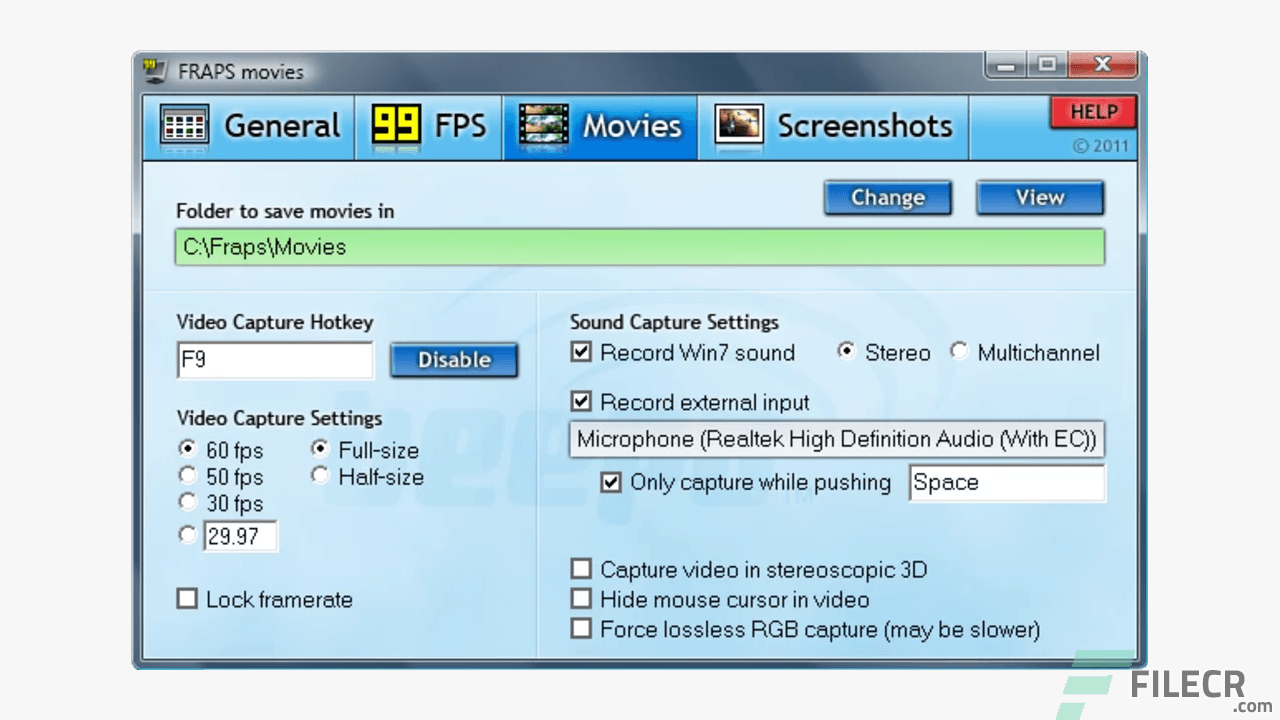Select Multichannel sound recording

pyautogui.click(x=960, y=351)
